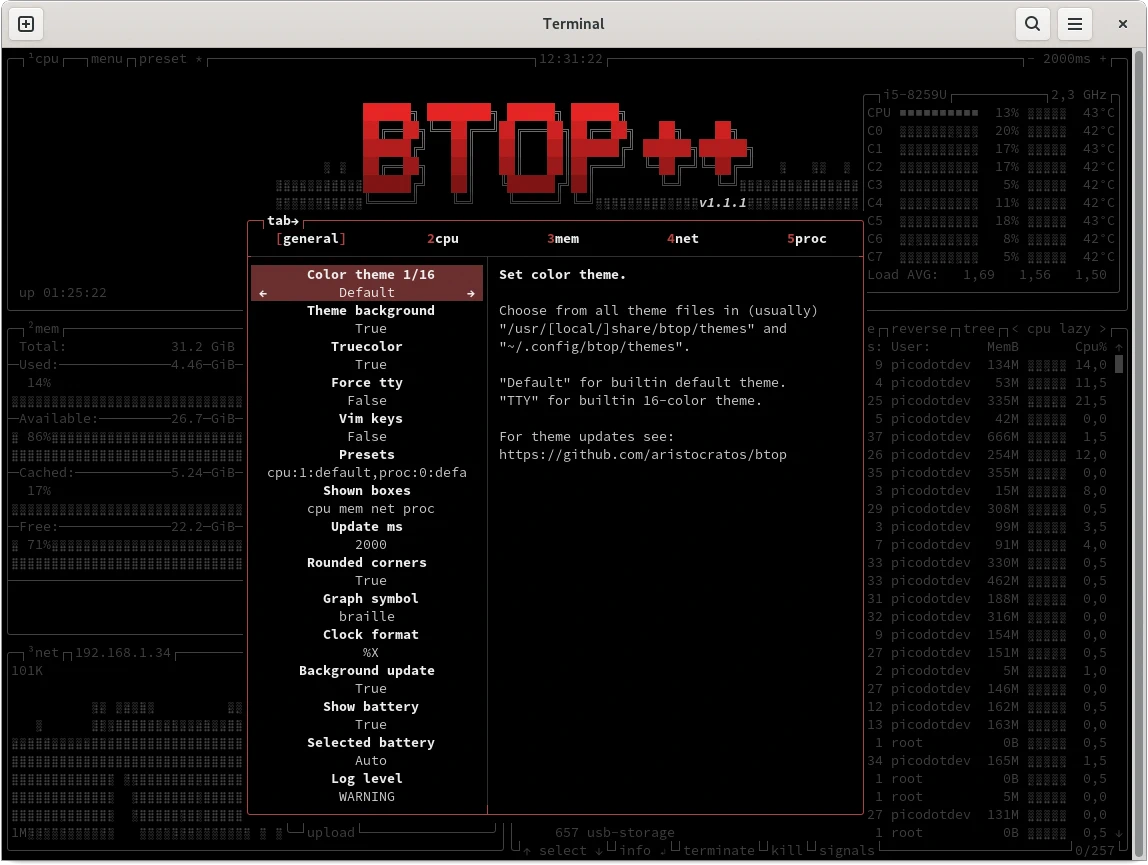Image resolution: width=1148 pixels, height=865 pixels.
Task: Switch to the cpu options tab
Action: click(443, 239)
